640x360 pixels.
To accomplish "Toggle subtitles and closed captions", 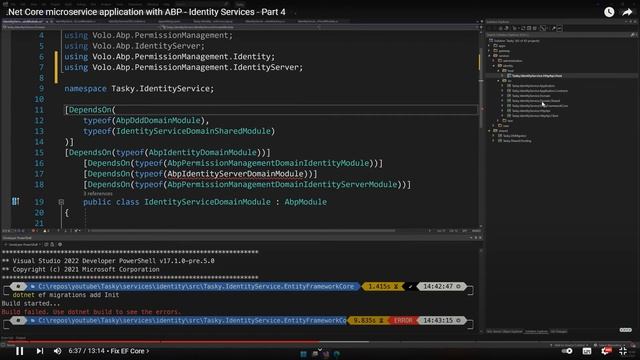I will coord(587,351).
